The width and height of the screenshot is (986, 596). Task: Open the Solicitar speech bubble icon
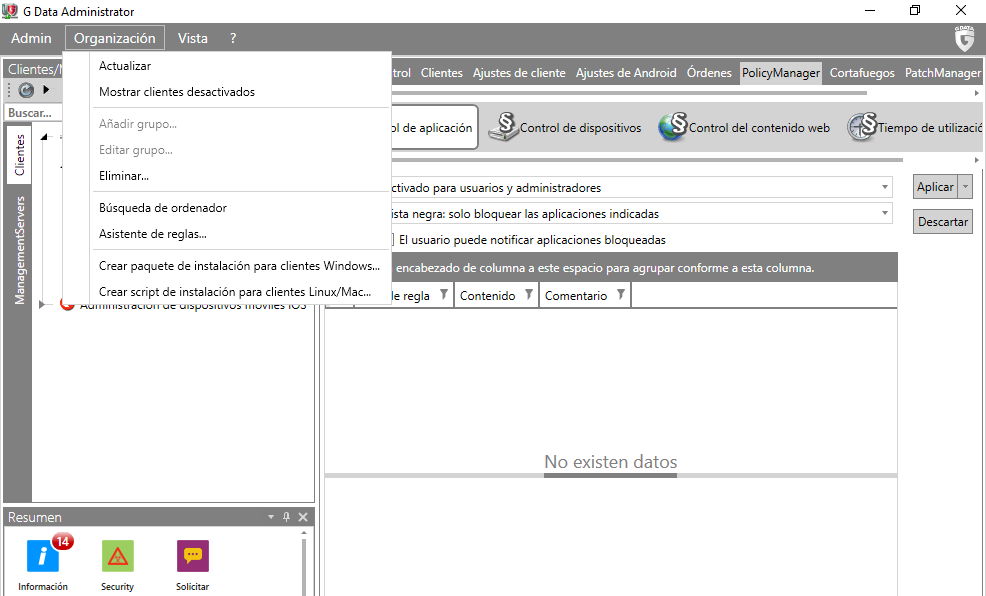click(x=192, y=556)
